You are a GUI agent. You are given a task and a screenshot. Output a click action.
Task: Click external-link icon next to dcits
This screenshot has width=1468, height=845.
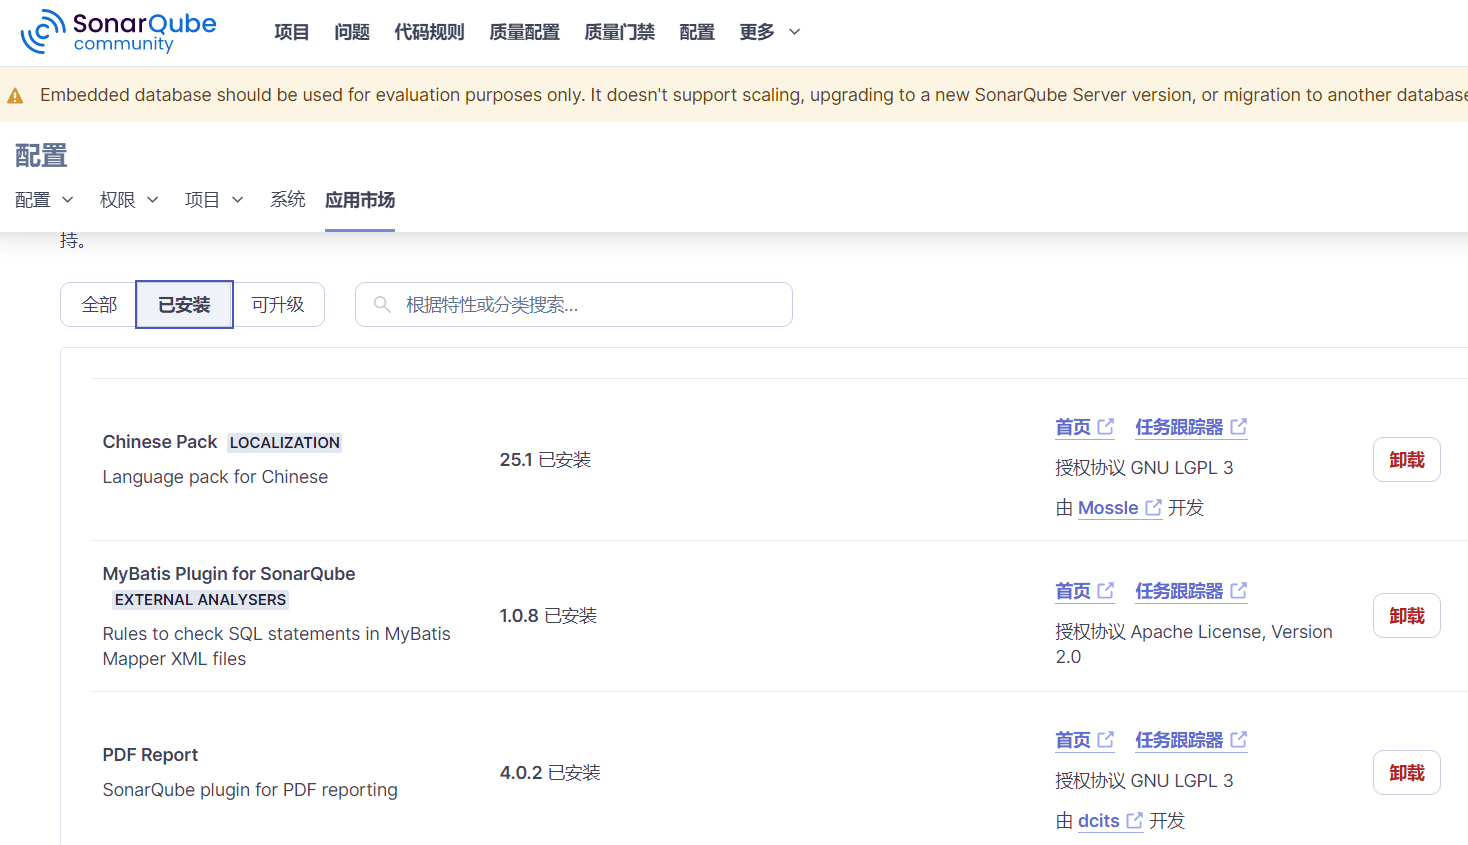[x=1134, y=821]
